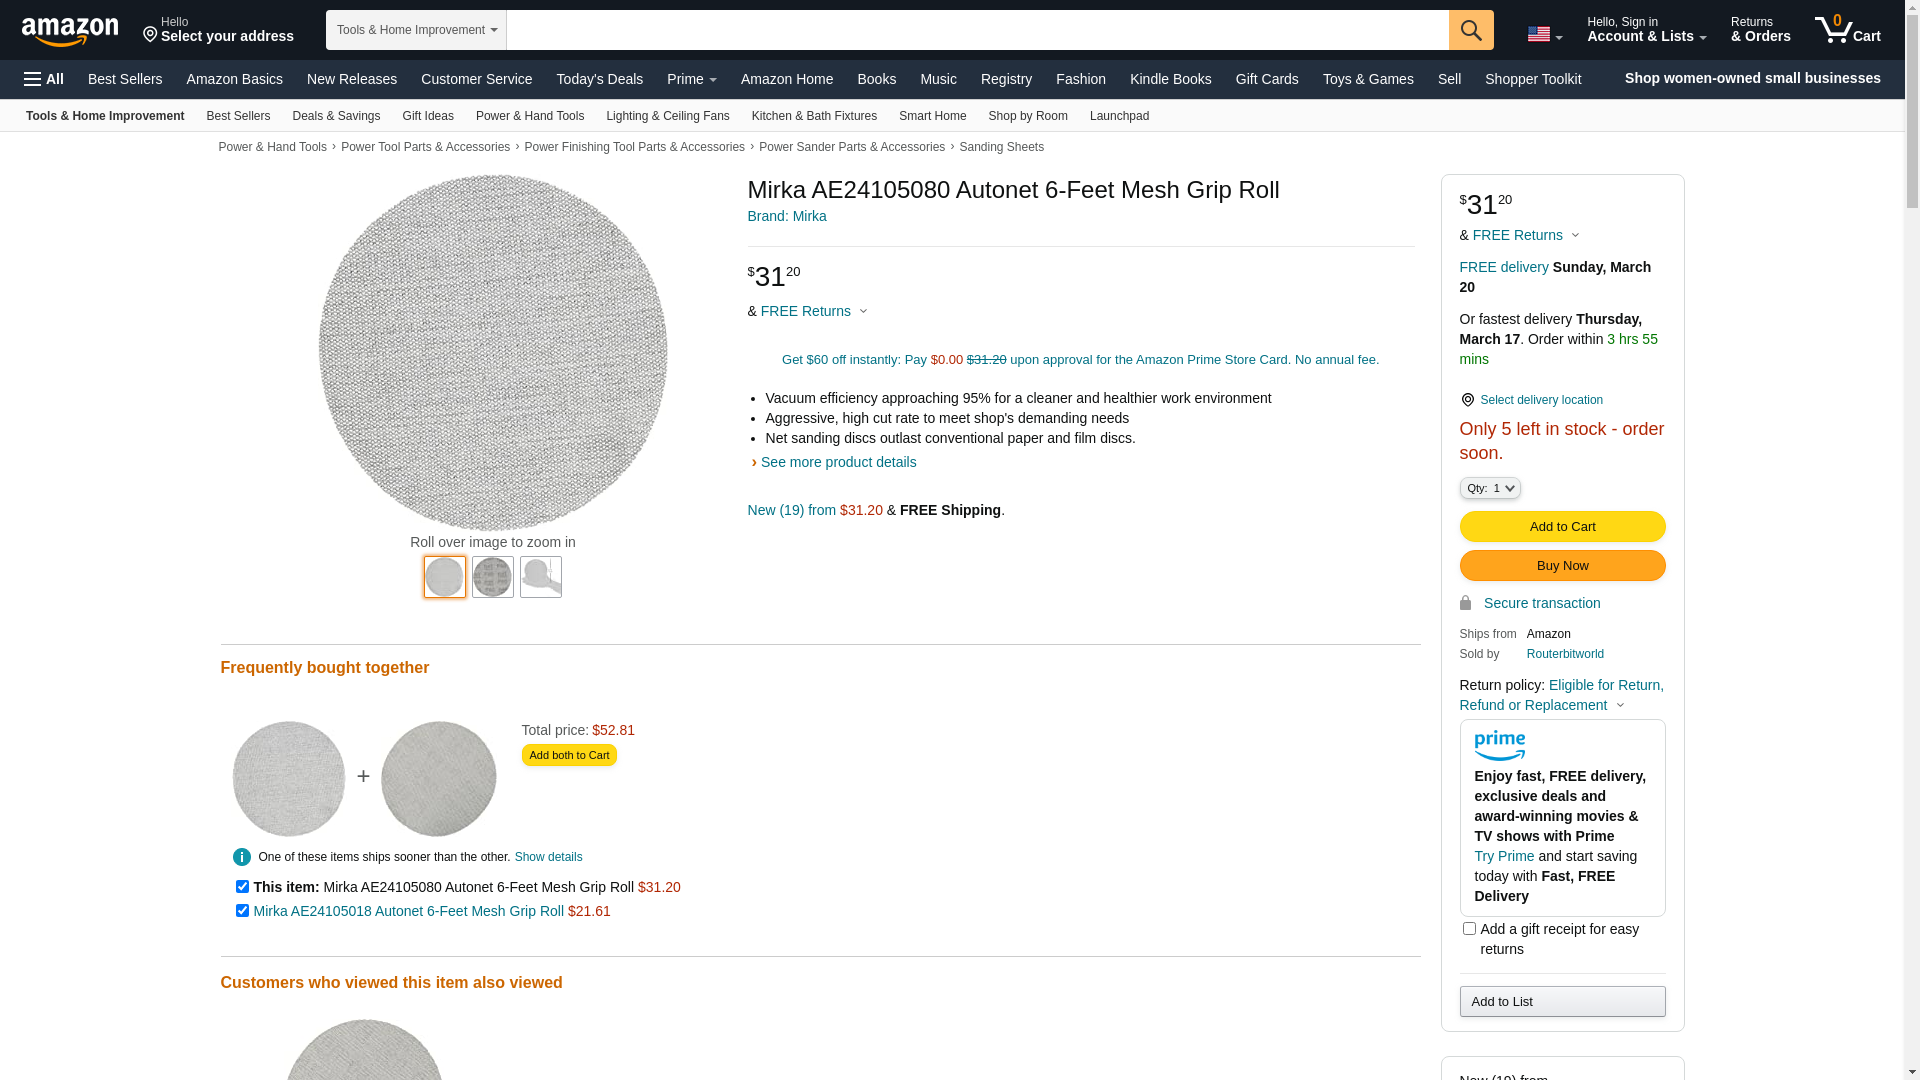The width and height of the screenshot is (1920, 1080).
Task: Click the US flag language selector
Action: [1543, 35]
